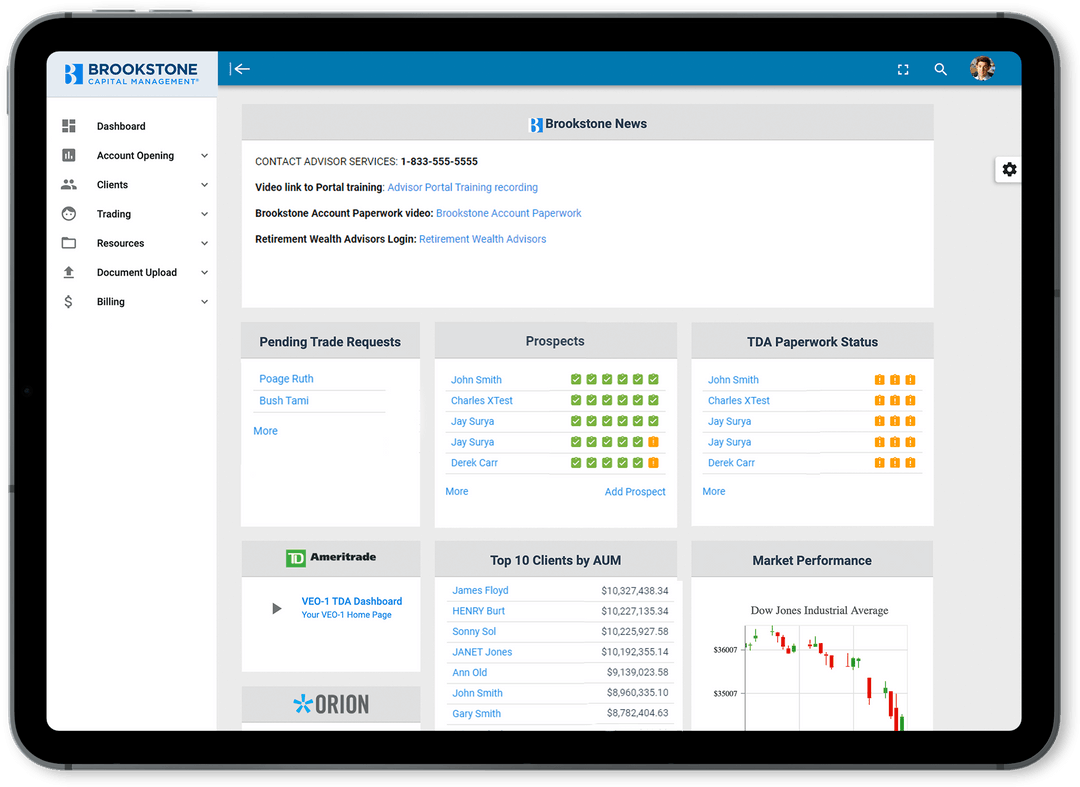Click Add Prospect in the Prospects panel
The height and width of the screenshot is (787, 1080).
[x=635, y=491]
